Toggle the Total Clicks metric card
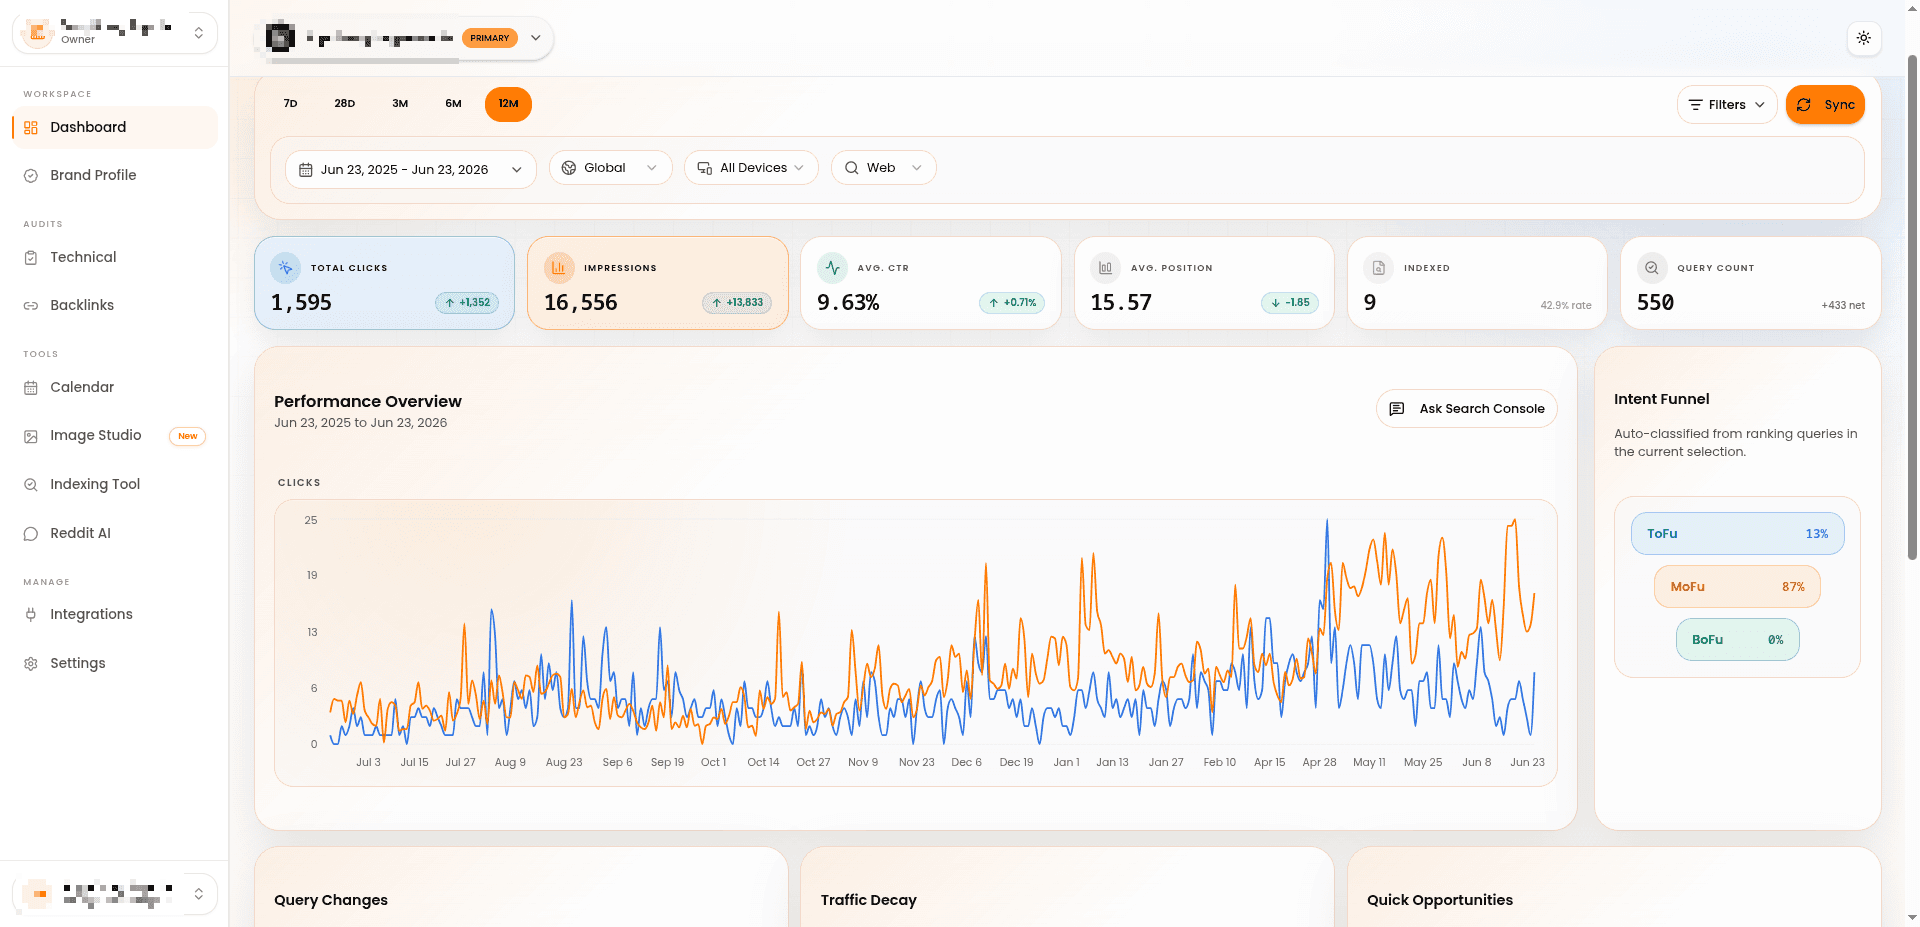 (x=384, y=283)
